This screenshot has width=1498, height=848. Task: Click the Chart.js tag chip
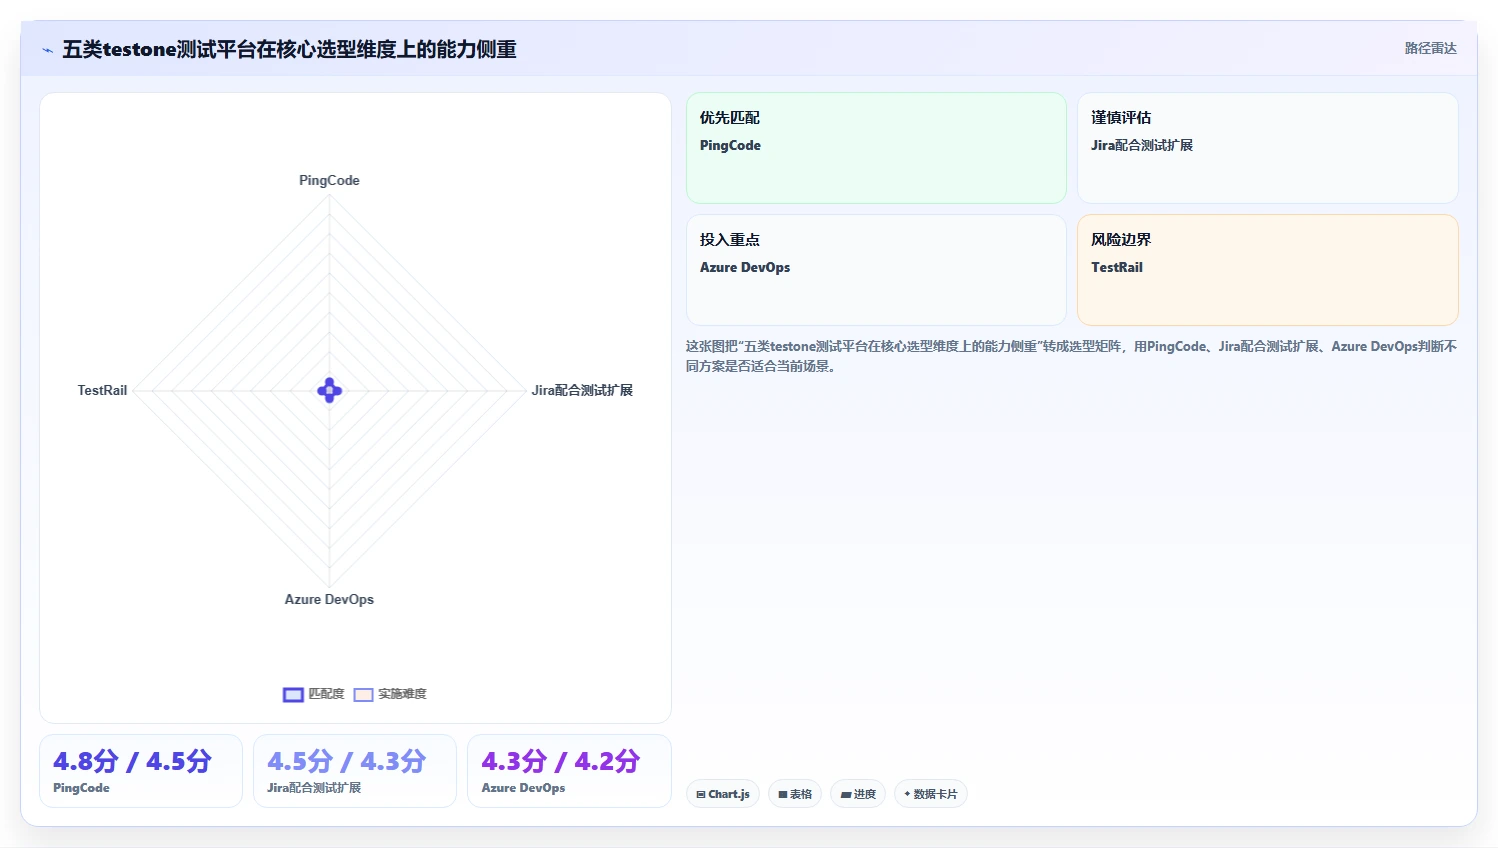coord(723,794)
